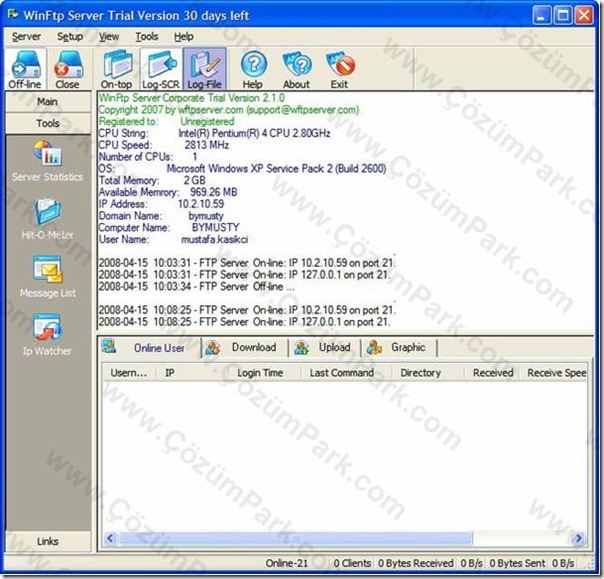Open the About toolbar icon
The image size is (604, 579).
click(x=297, y=69)
